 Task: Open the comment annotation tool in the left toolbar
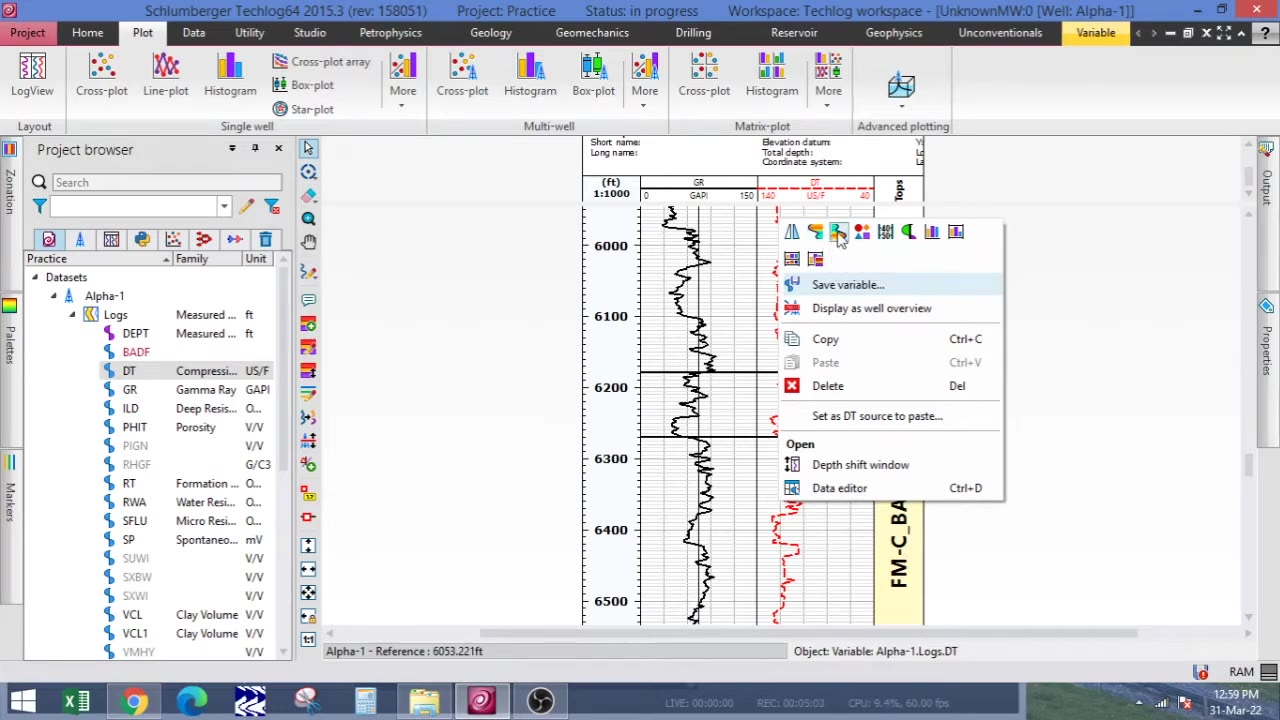coord(308,299)
